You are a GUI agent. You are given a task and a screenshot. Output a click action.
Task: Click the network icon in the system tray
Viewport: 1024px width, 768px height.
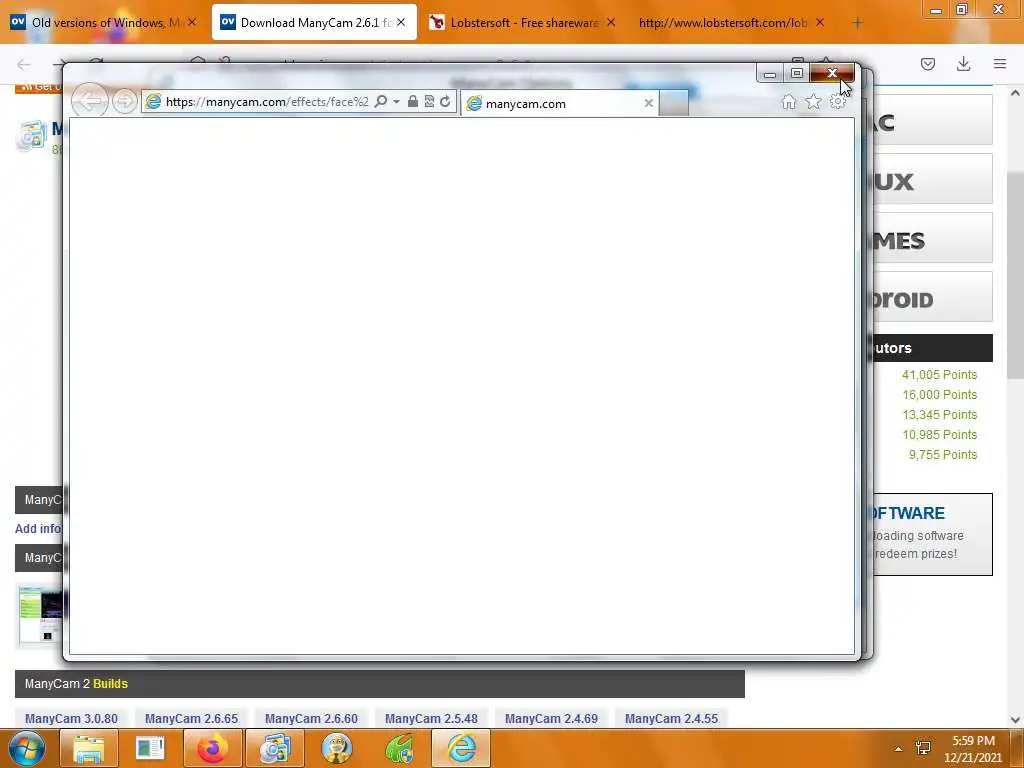[x=923, y=748]
